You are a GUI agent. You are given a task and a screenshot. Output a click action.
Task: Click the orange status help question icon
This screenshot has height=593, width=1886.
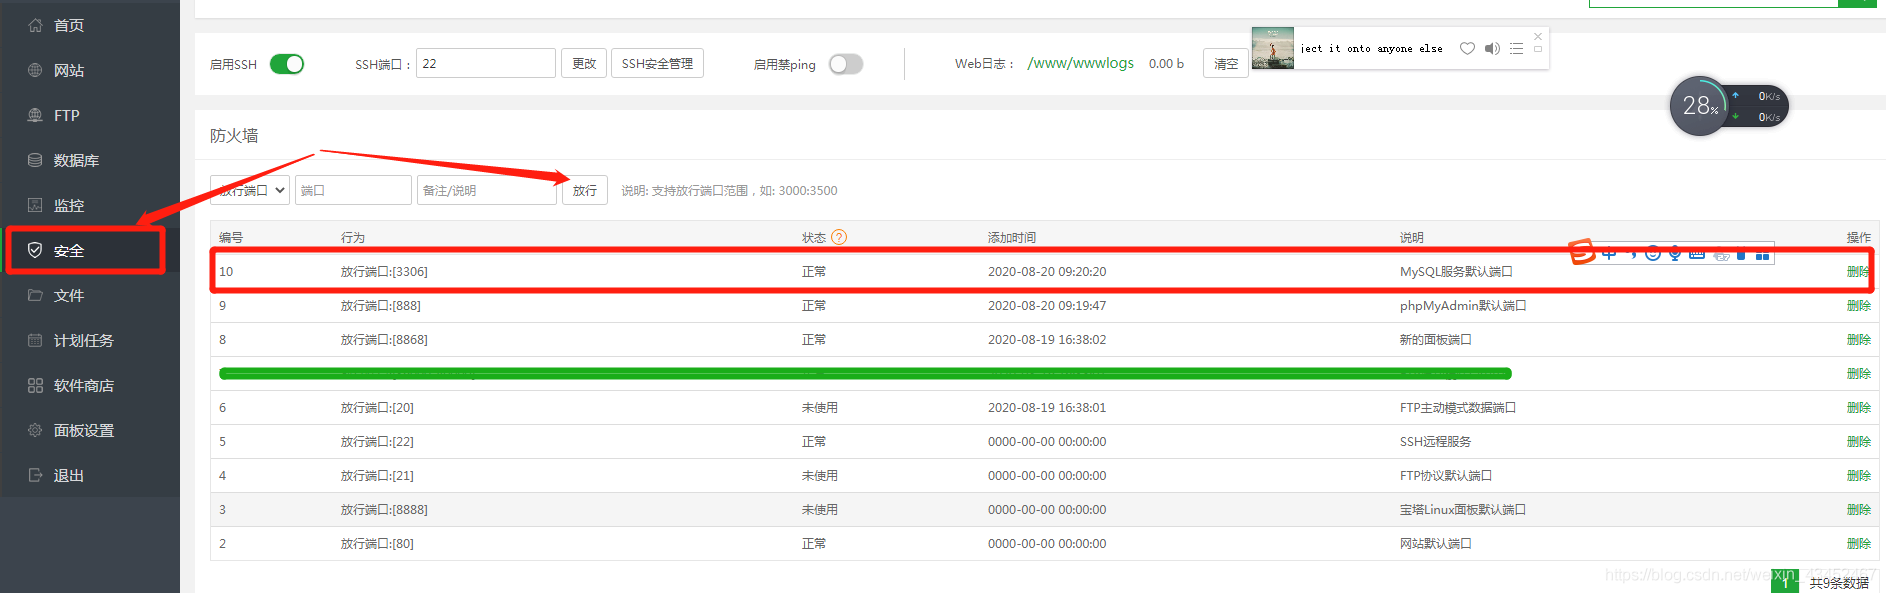(x=839, y=237)
